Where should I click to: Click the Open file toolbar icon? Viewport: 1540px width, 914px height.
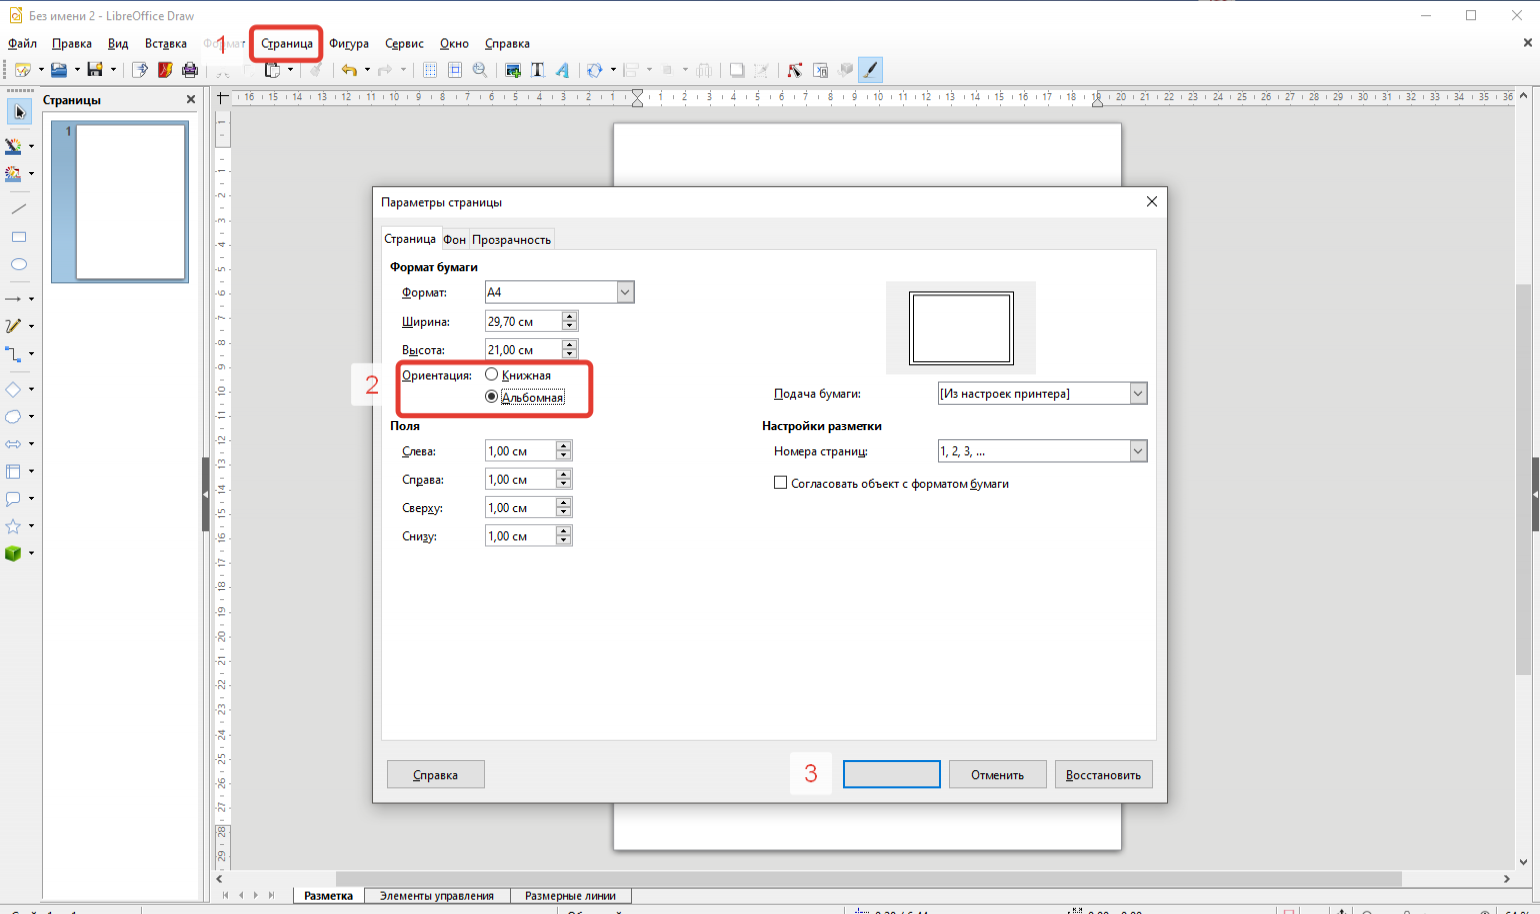(x=59, y=70)
